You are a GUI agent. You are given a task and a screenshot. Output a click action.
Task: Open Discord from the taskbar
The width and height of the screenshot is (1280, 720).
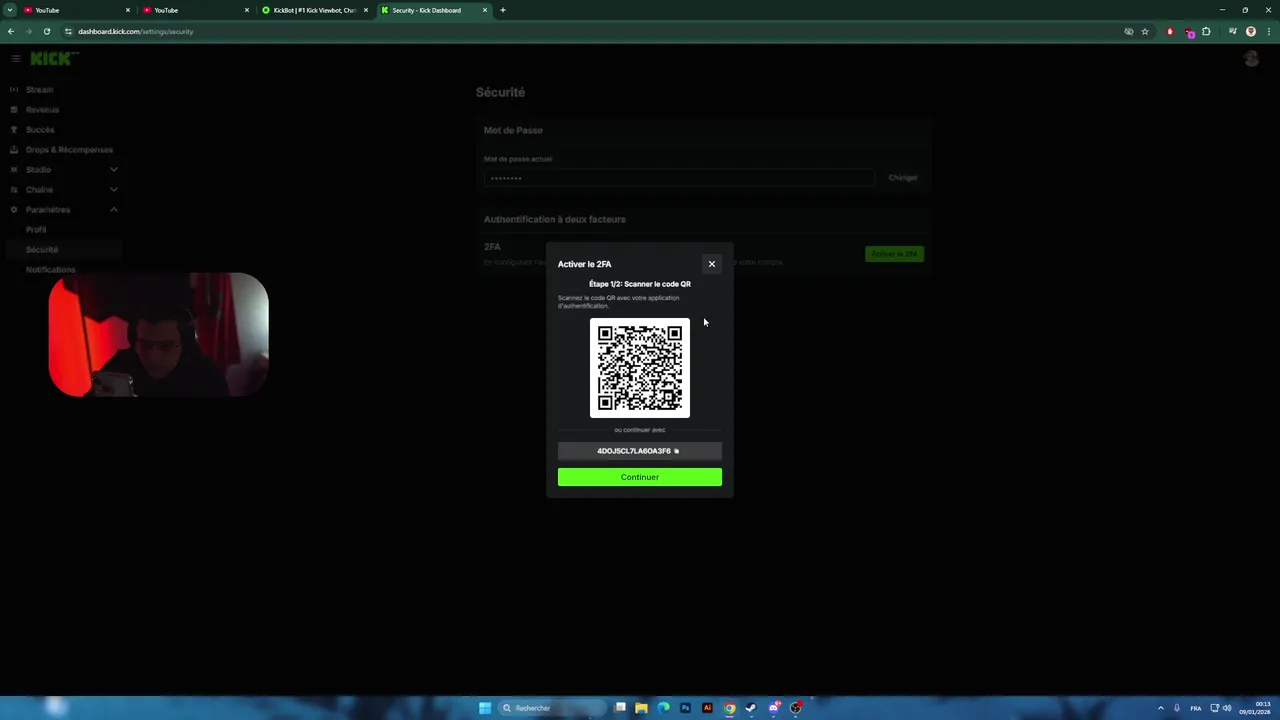tap(774, 708)
